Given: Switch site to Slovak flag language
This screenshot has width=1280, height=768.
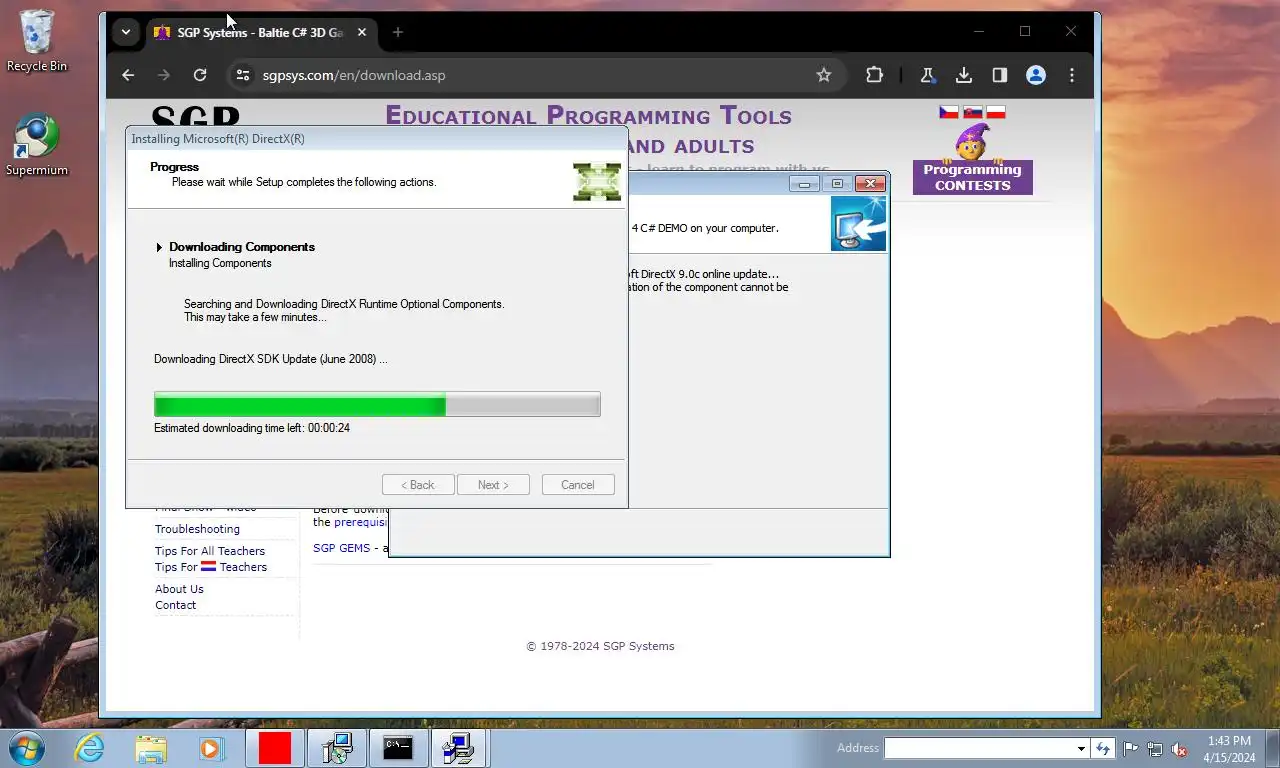Looking at the screenshot, I should tap(972, 112).
